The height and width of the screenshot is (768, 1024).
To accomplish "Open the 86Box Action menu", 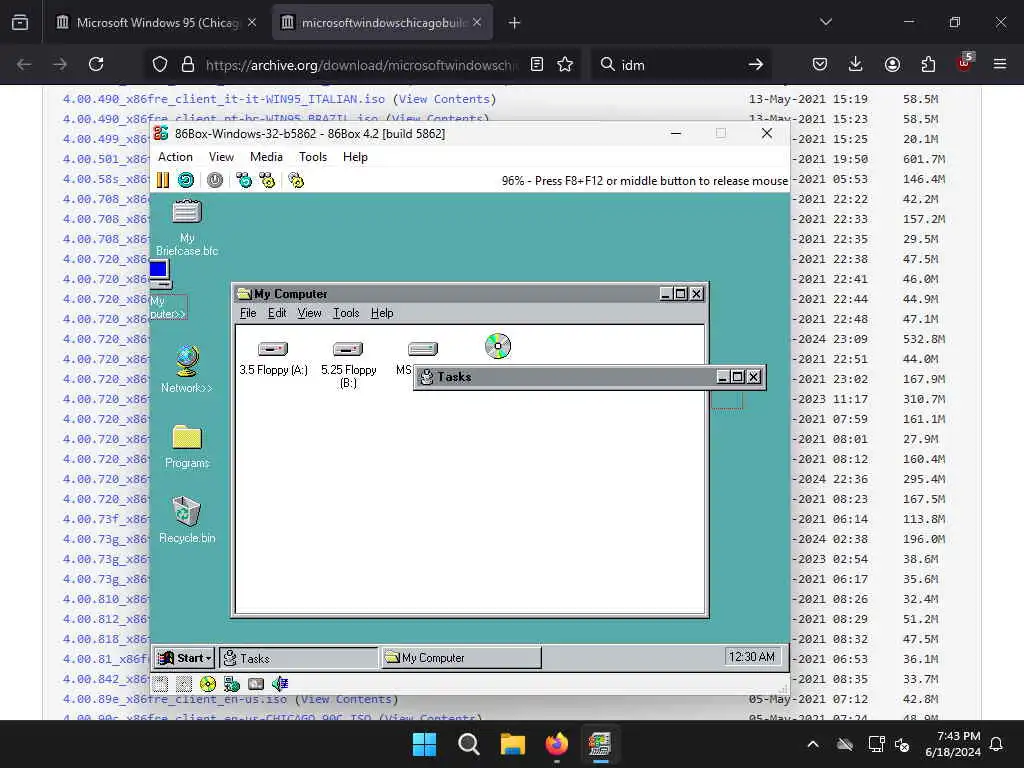I will pyautogui.click(x=175, y=157).
